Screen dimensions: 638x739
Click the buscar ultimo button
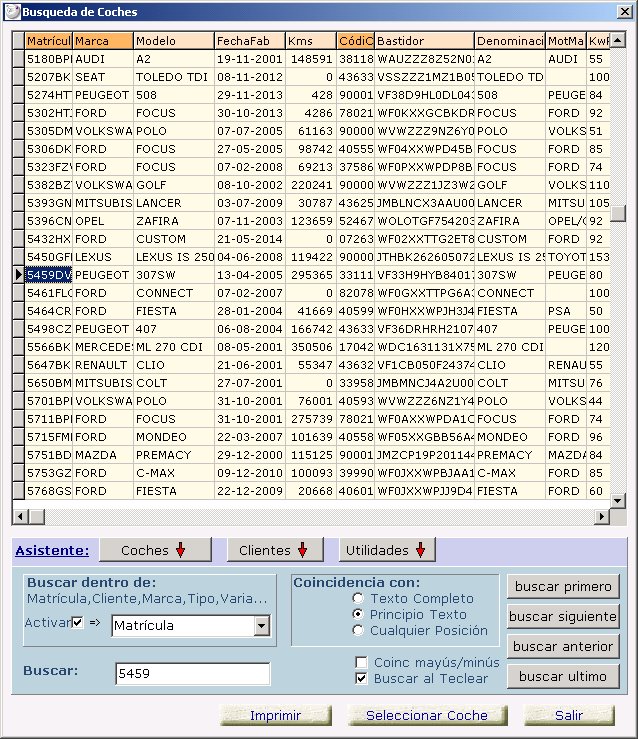pos(563,676)
